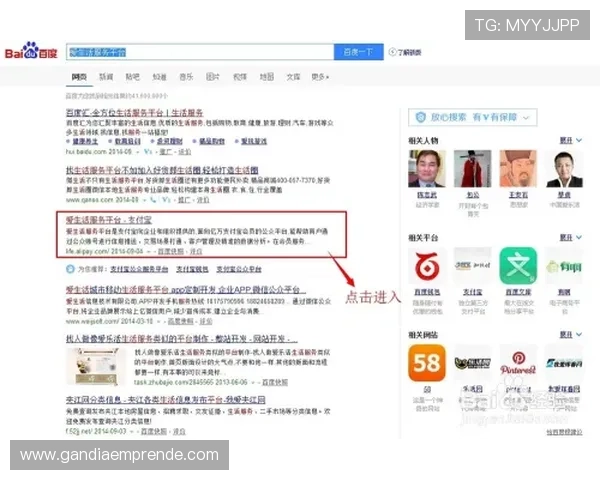Open result 夹江网分类信息
This screenshot has height=480, width=600.
point(166,400)
